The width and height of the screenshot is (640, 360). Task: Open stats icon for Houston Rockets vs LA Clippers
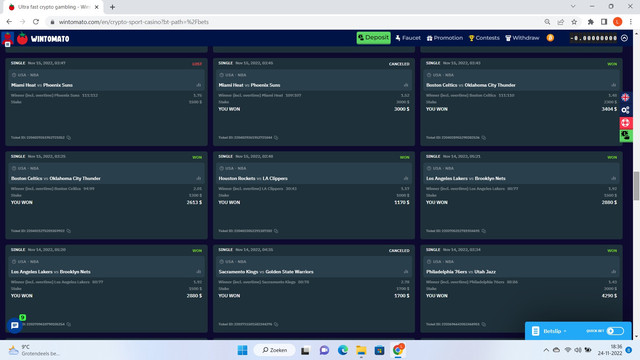point(406,178)
